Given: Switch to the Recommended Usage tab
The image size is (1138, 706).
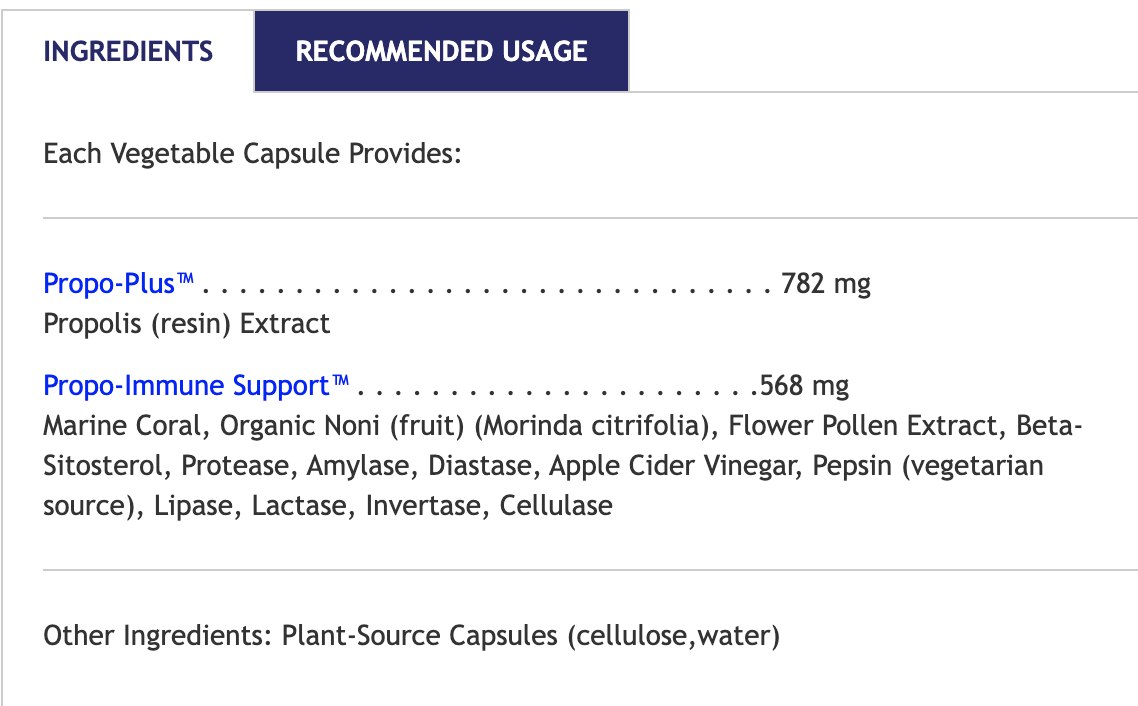Looking at the screenshot, I should point(441,52).
